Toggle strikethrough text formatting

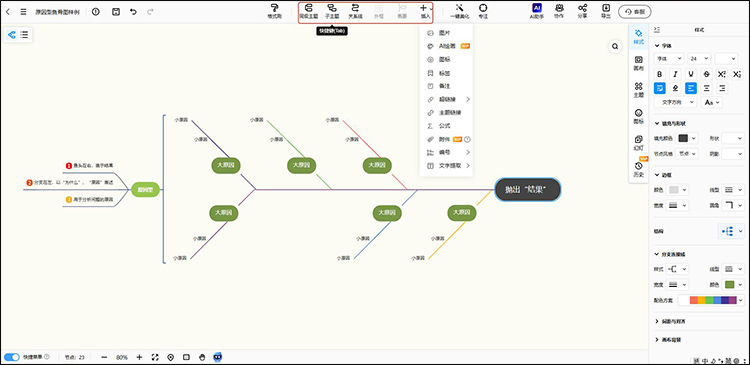706,74
